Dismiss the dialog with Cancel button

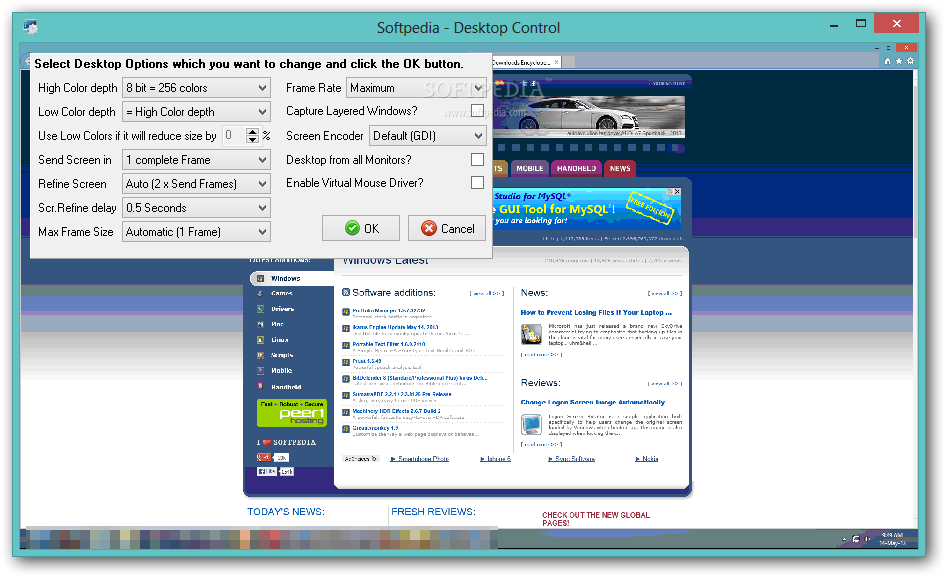(x=447, y=228)
